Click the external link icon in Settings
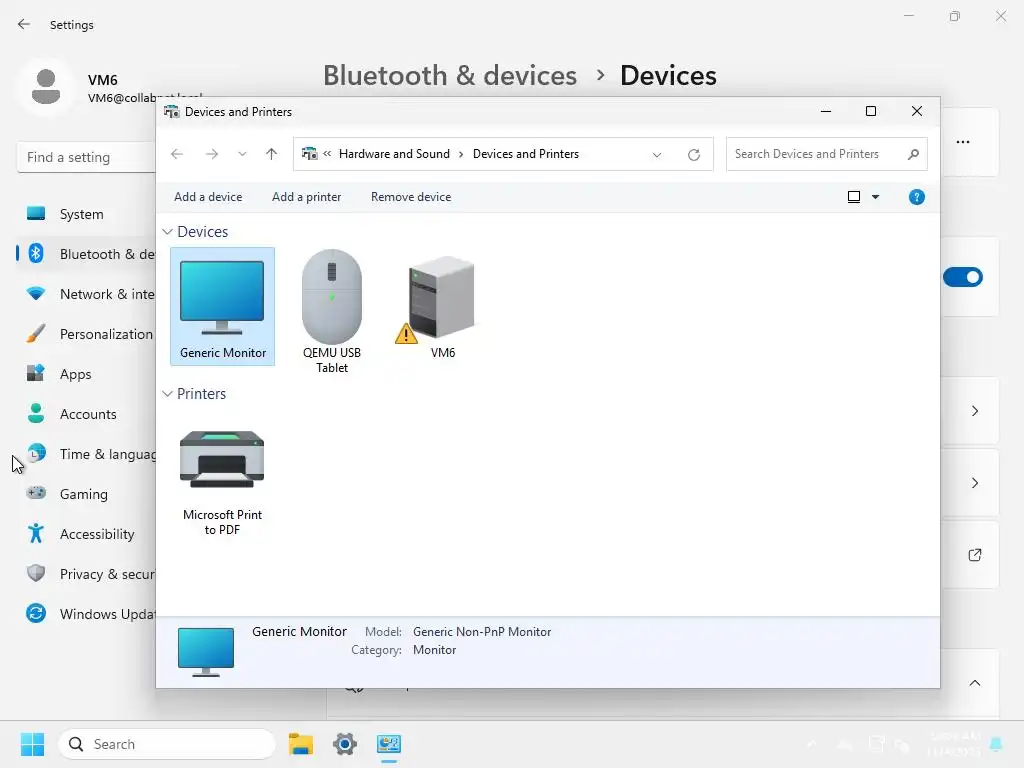Image resolution: width=1024 pixels, height=768 pixels. pyautogui.click(x=974, y=555)
